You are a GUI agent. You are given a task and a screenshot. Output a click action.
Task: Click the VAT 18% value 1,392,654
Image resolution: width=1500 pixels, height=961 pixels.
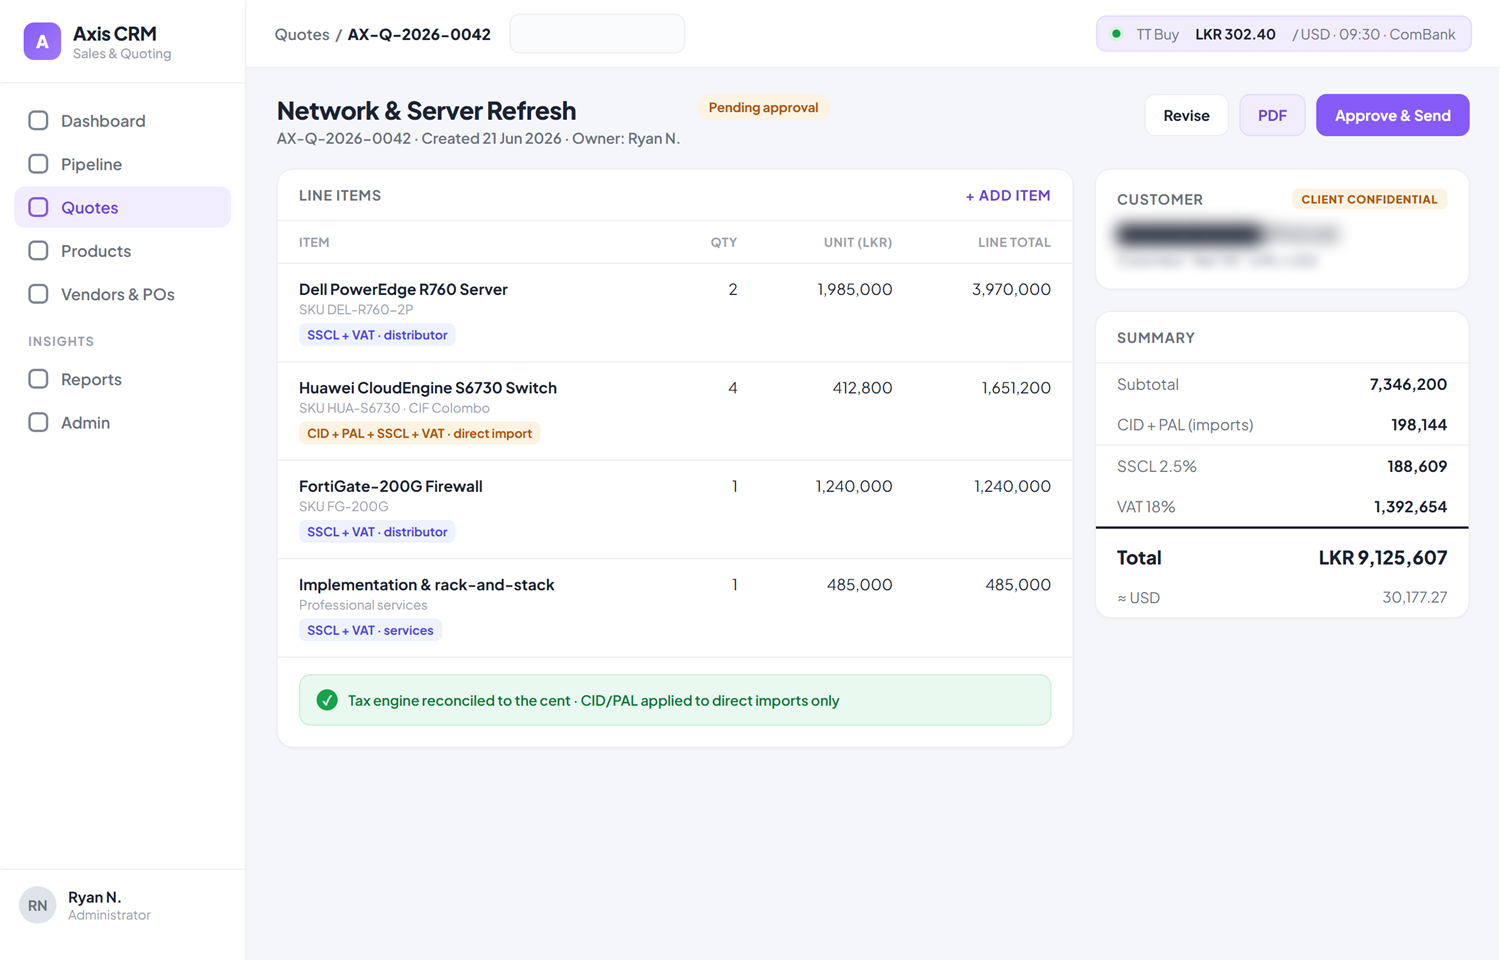[1410, 507]
